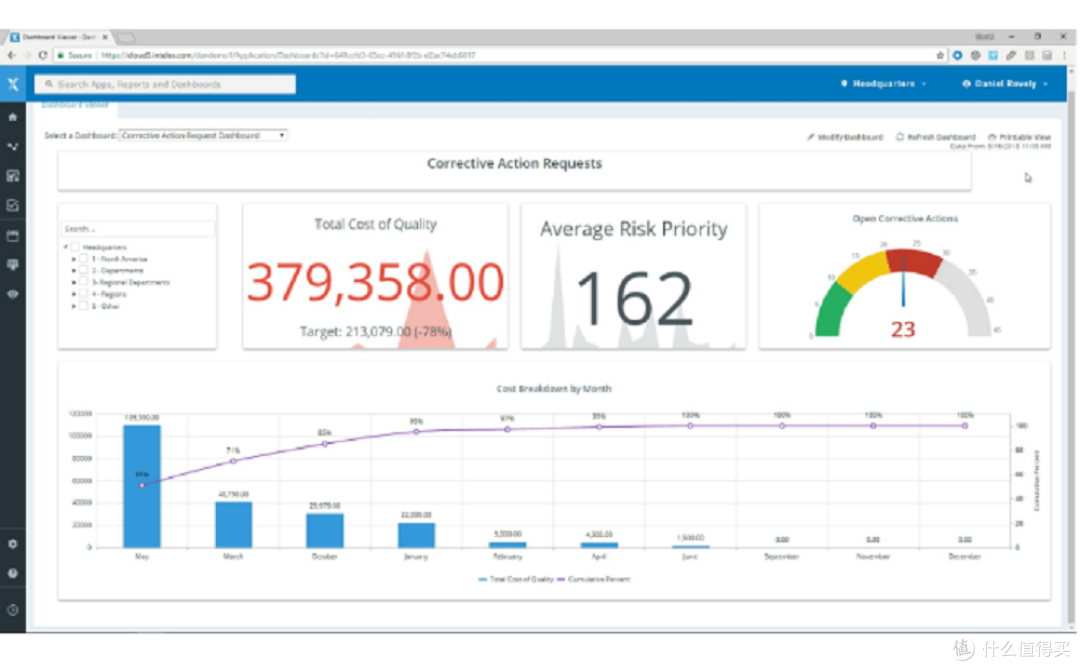Go back with browser back arrow
Viewport: 1080px width, 671px height.
click(11, 55)
